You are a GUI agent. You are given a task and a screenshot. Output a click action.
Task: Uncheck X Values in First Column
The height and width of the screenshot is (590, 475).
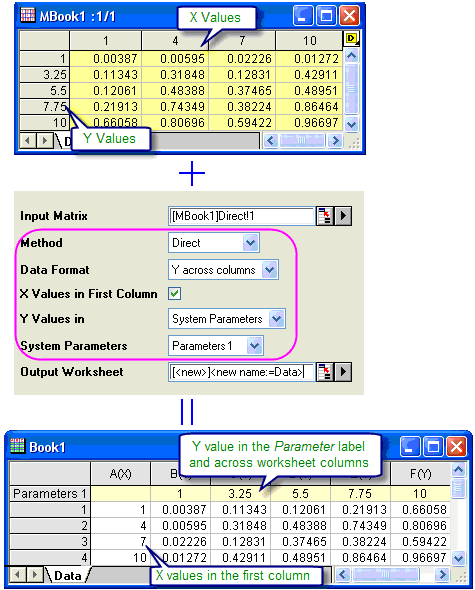click(x=175, y=293)
